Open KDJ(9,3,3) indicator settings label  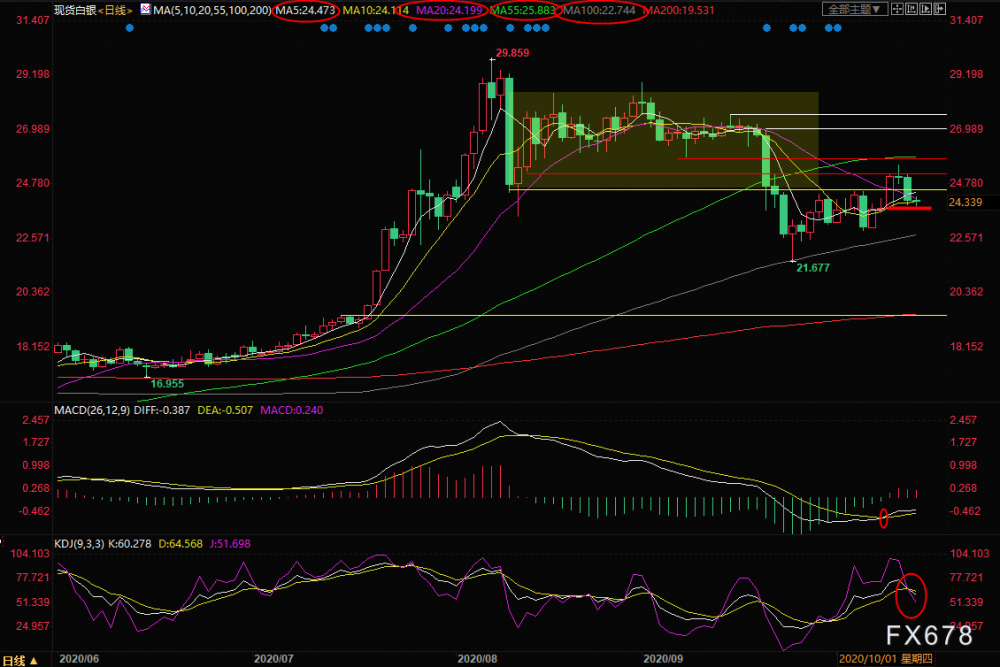pos(80,544)
